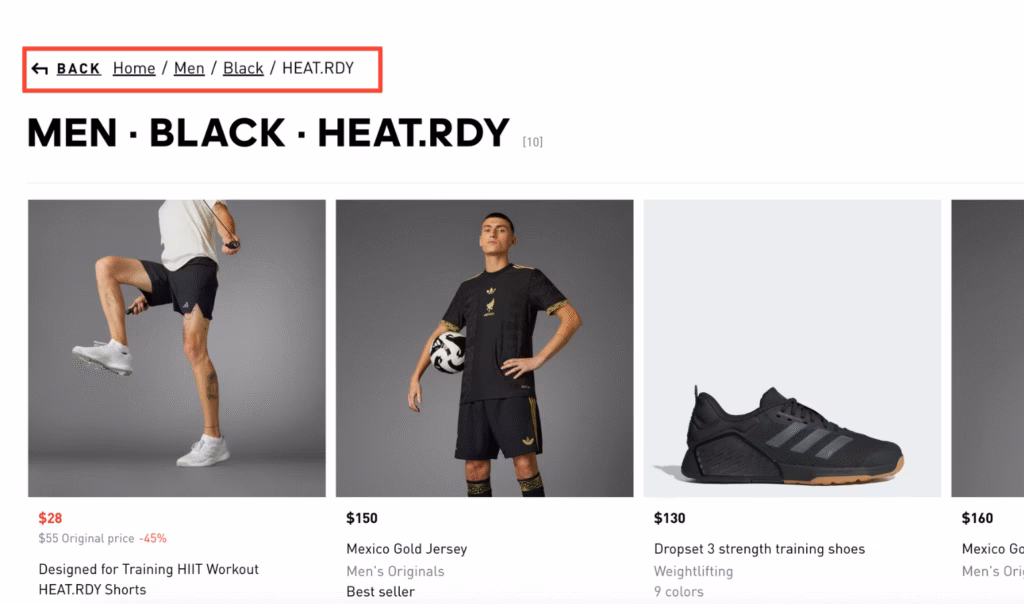
Task: Open the HIIT Workout shorts product image
Action: [177, 348]
